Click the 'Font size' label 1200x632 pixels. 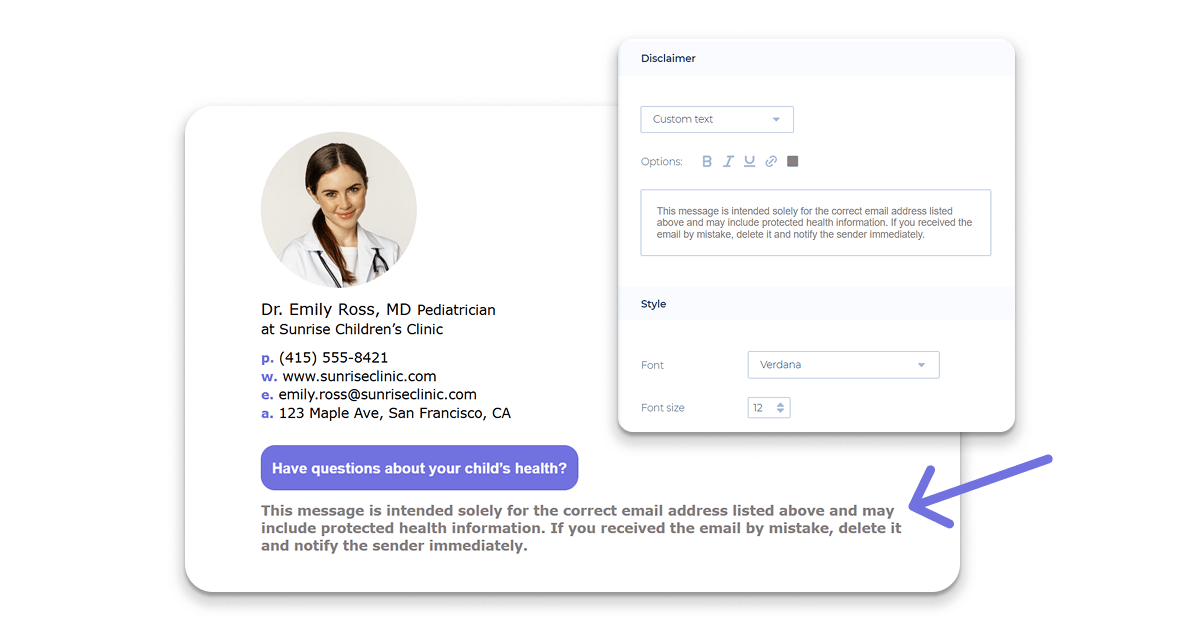[x=663, y=408]
